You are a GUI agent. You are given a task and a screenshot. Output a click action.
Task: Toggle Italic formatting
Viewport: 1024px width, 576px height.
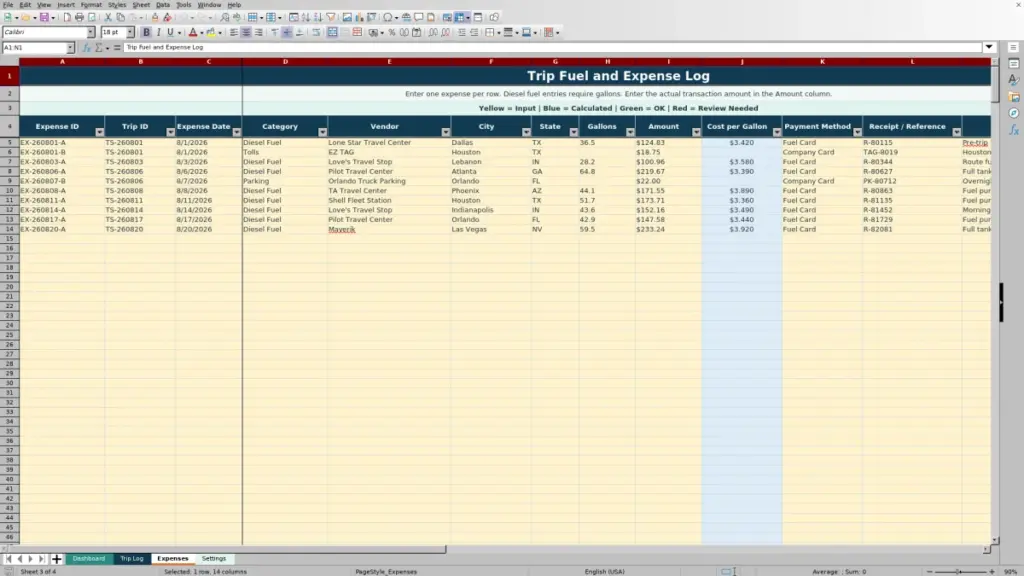click(x=159, y=33)
